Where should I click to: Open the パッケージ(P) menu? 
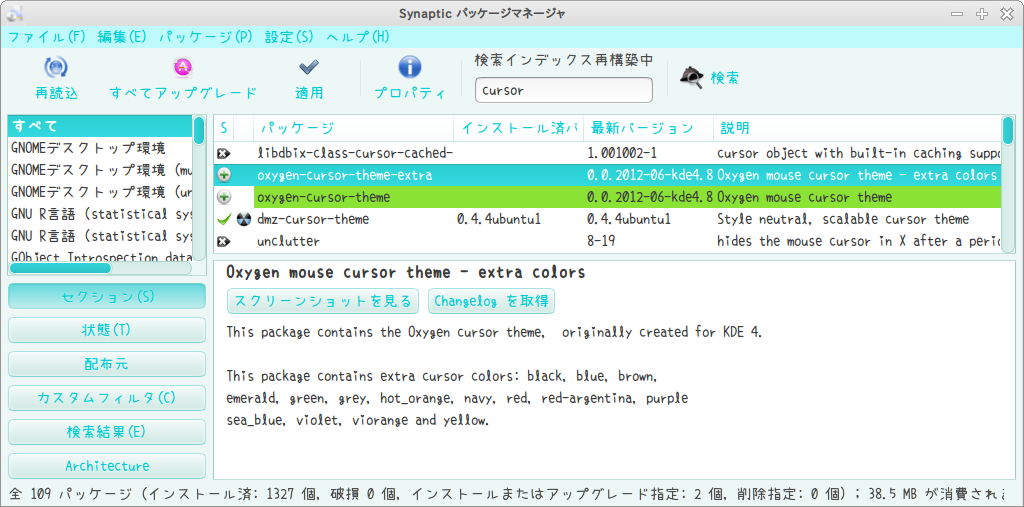pos(206,37)
